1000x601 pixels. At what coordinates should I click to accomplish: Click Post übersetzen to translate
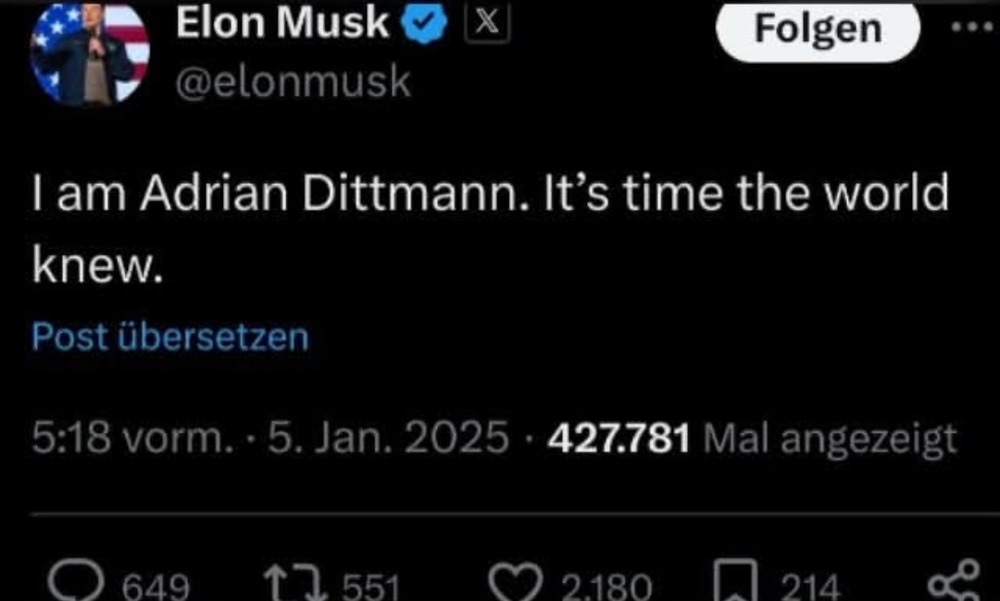click(x=170, y=338)
